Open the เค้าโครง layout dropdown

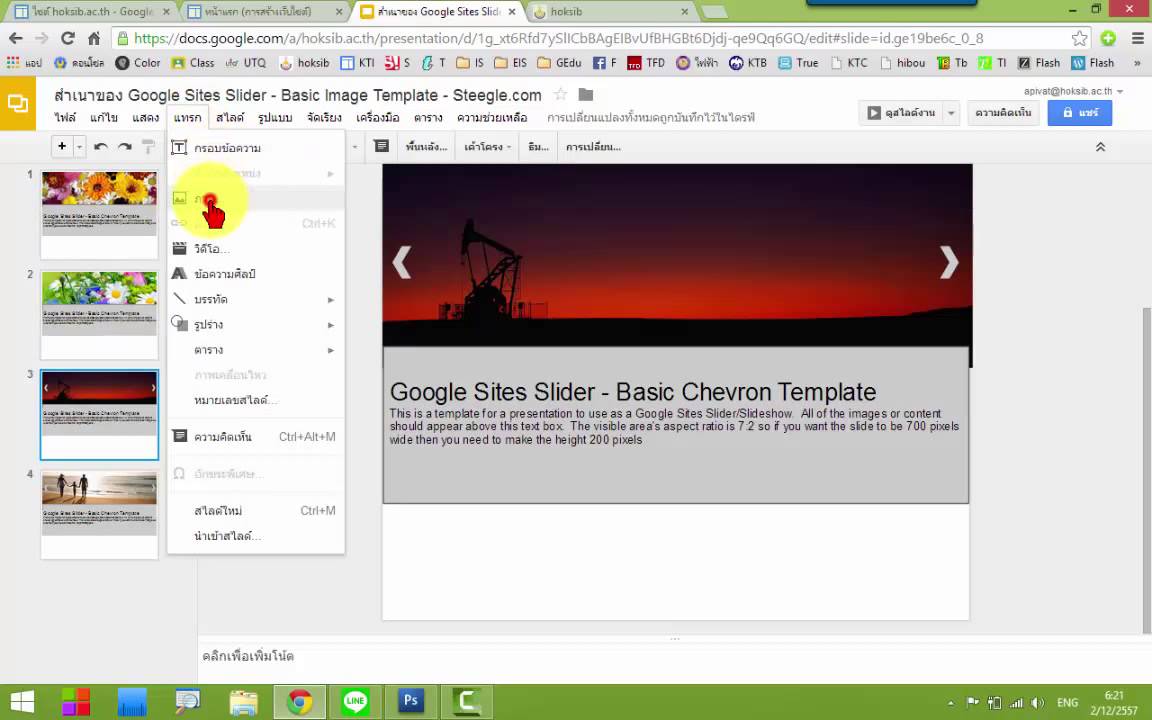[x=486, y=147]
